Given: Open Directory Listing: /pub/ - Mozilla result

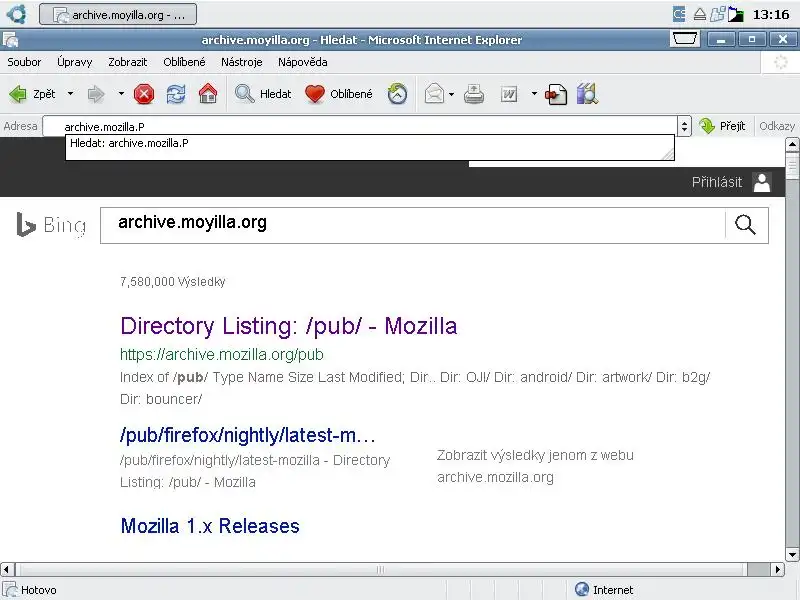Looking at the screenshot, I should (289, 326).
